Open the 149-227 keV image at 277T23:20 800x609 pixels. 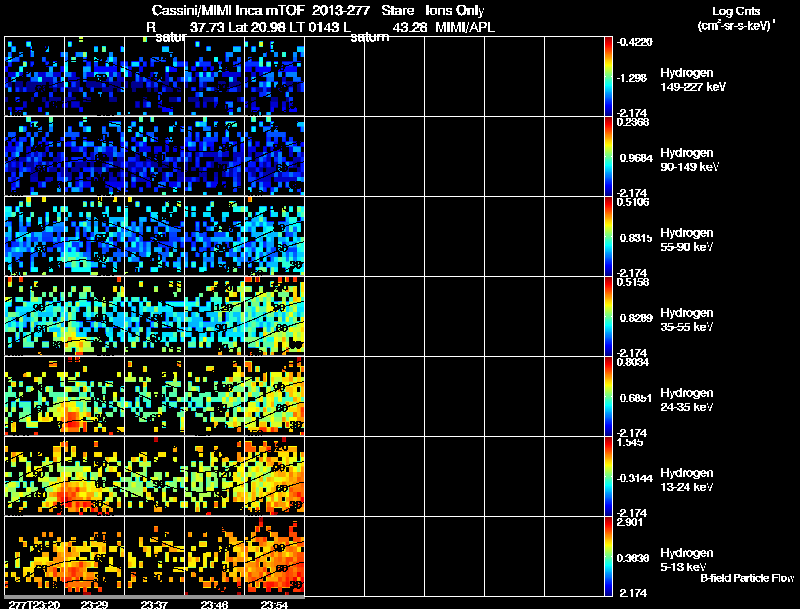(35, 76)
